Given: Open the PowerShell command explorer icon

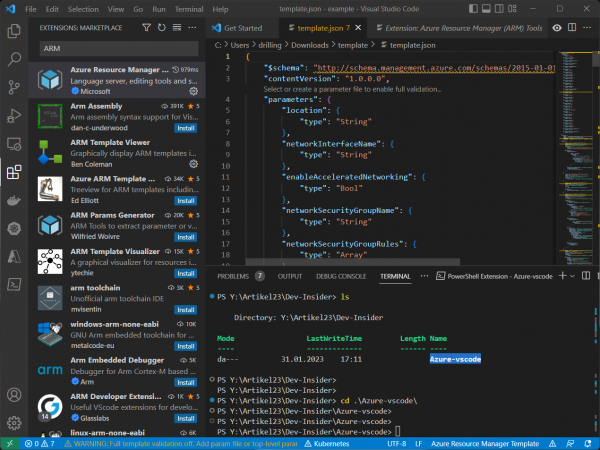Looking at the screenshot, I should [14, 285].
